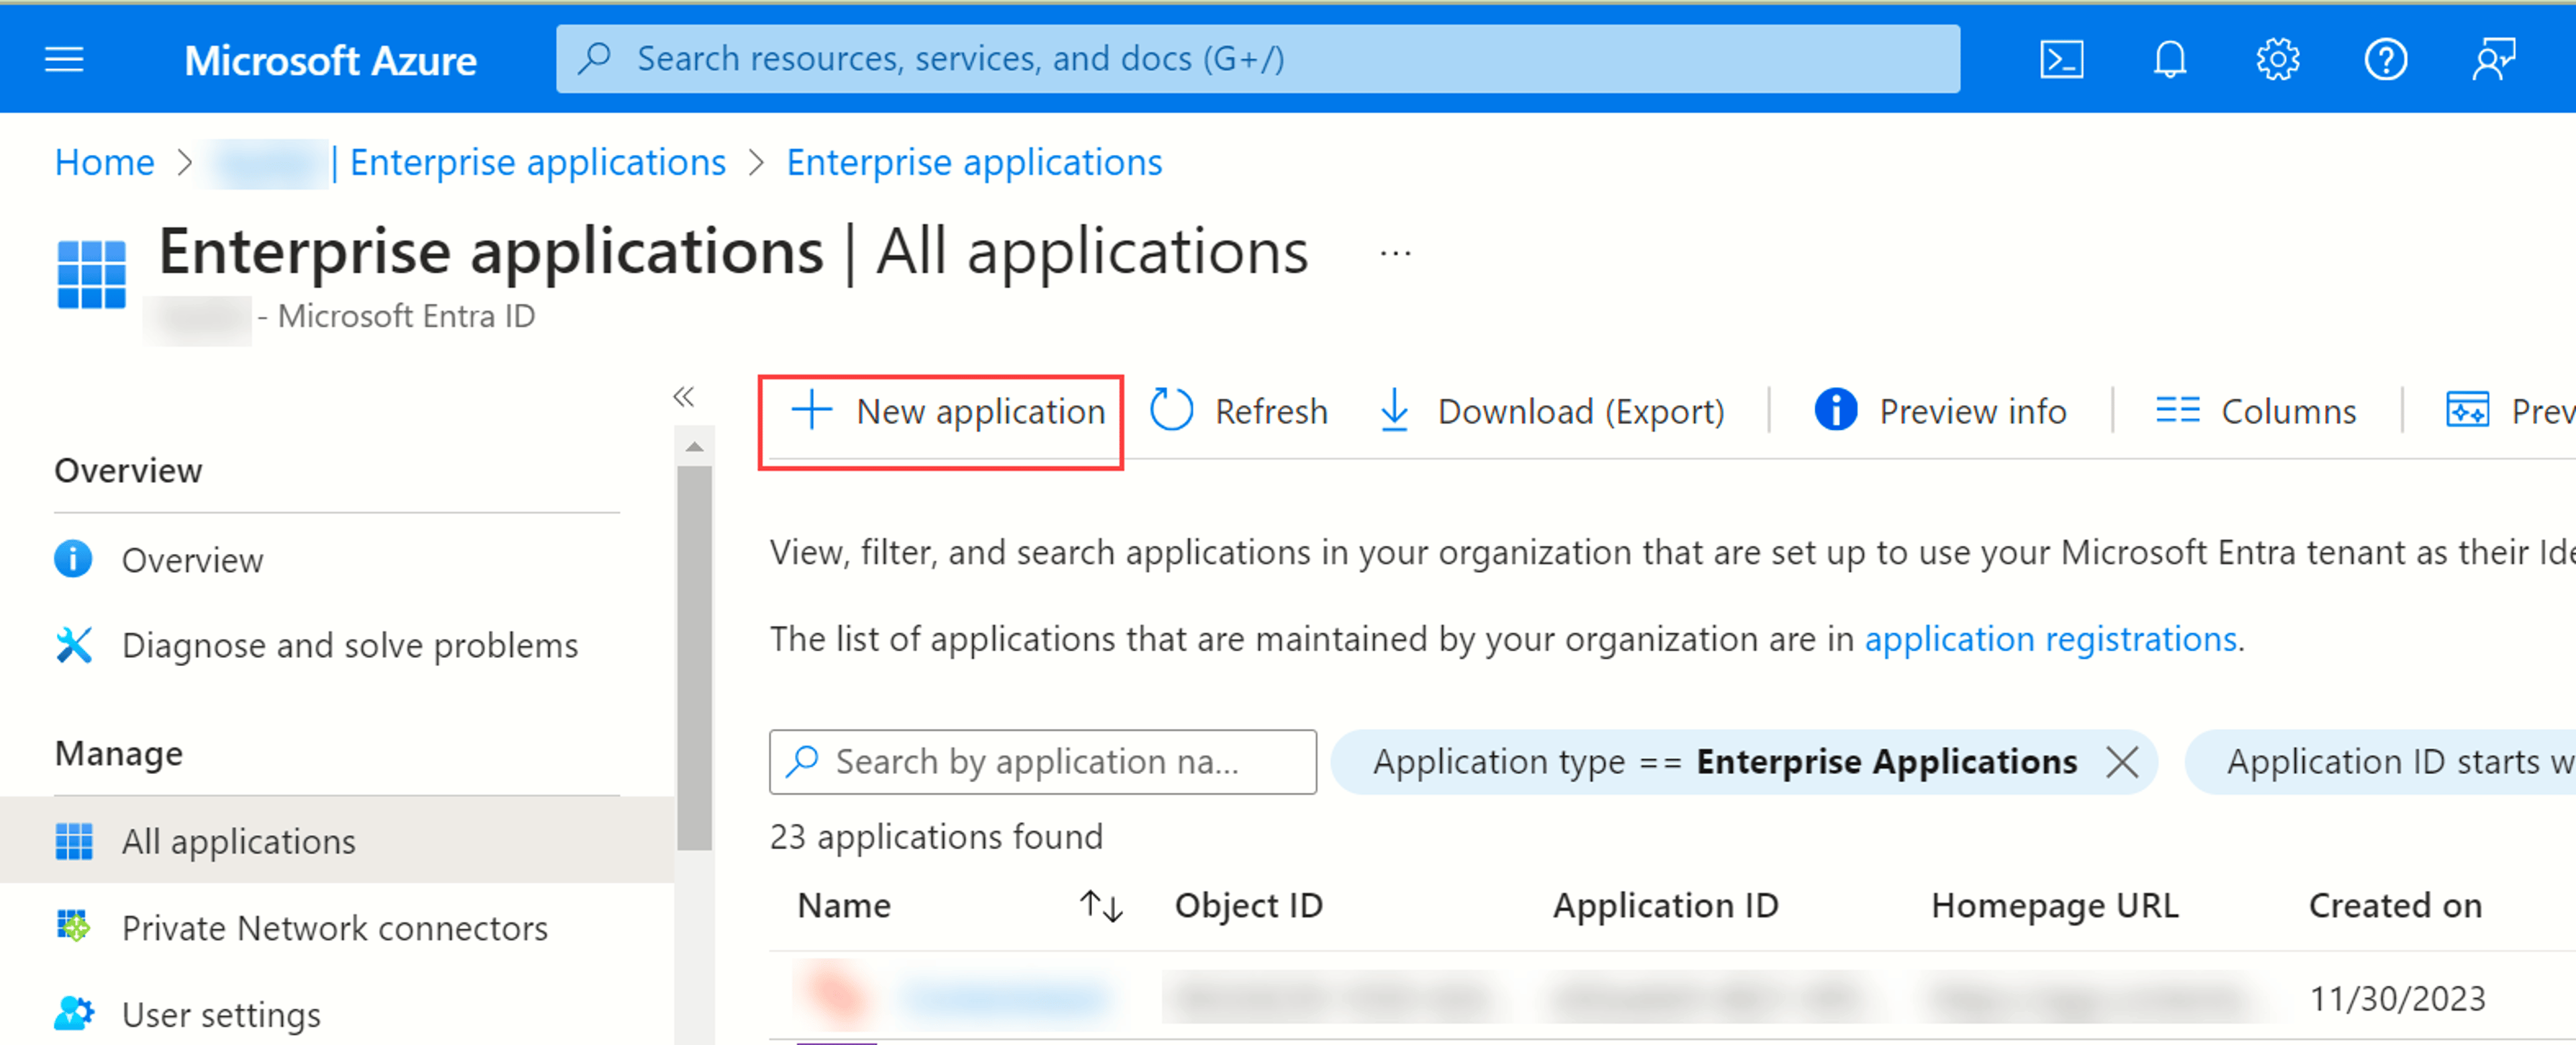Sort the list by Name column
This screenshot has height=1045, width=2576.
[1101, 906]
